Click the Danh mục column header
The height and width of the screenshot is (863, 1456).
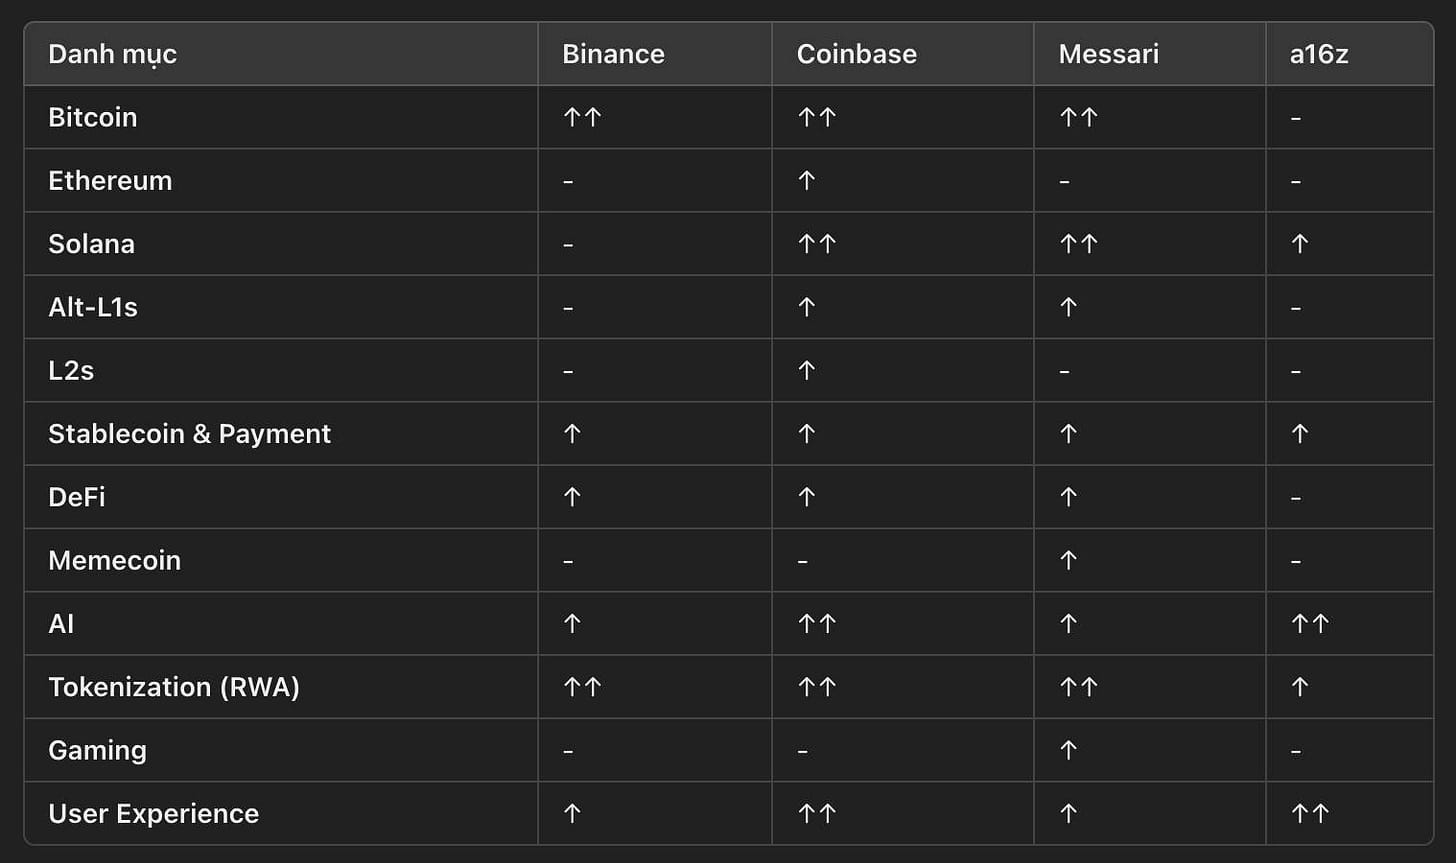(x=112, y=54)
